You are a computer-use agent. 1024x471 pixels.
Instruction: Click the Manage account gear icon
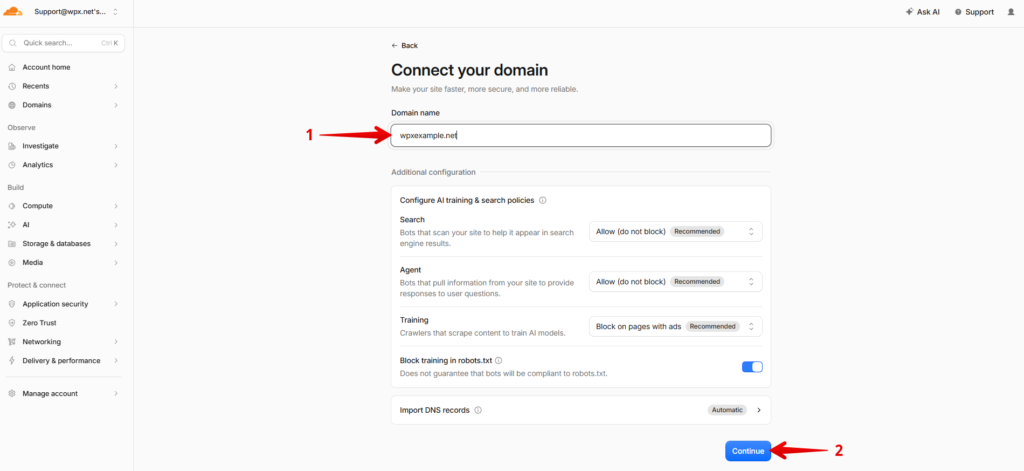pos(12,394)
